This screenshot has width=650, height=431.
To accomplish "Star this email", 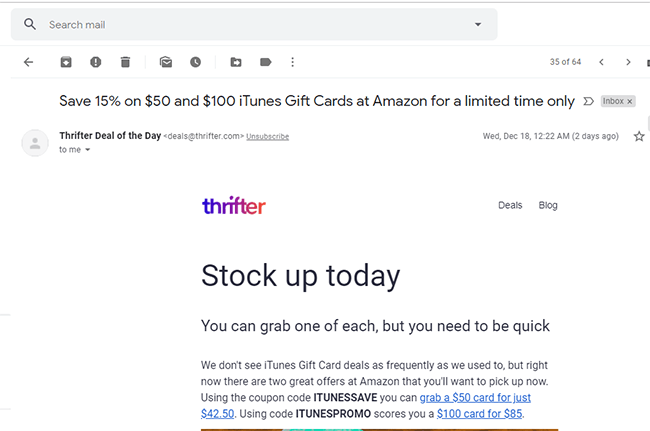I will (x=639, y=136).
